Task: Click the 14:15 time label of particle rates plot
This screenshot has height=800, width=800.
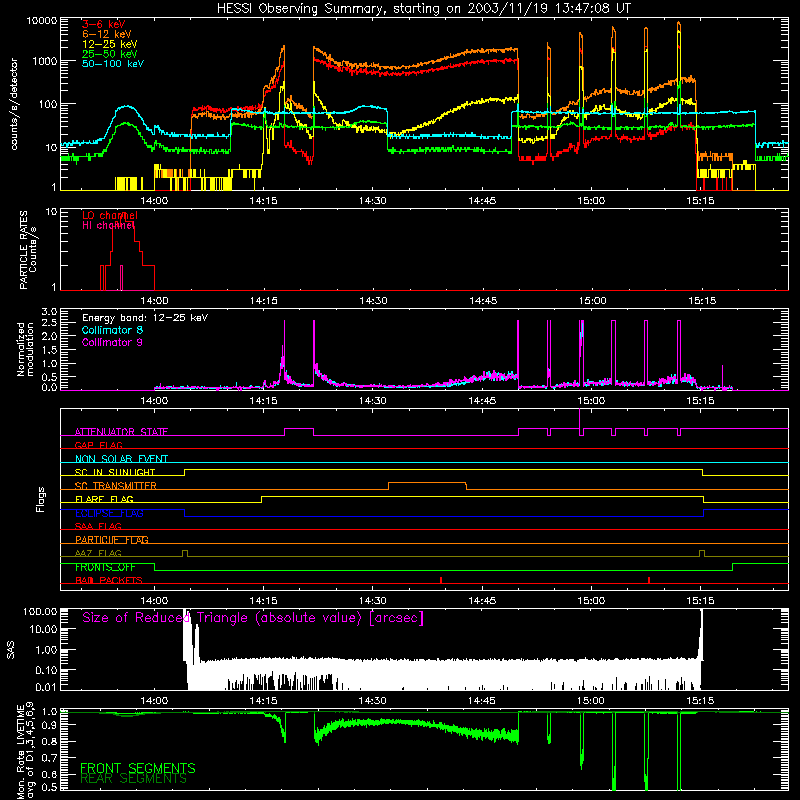Action: [264, 301]
